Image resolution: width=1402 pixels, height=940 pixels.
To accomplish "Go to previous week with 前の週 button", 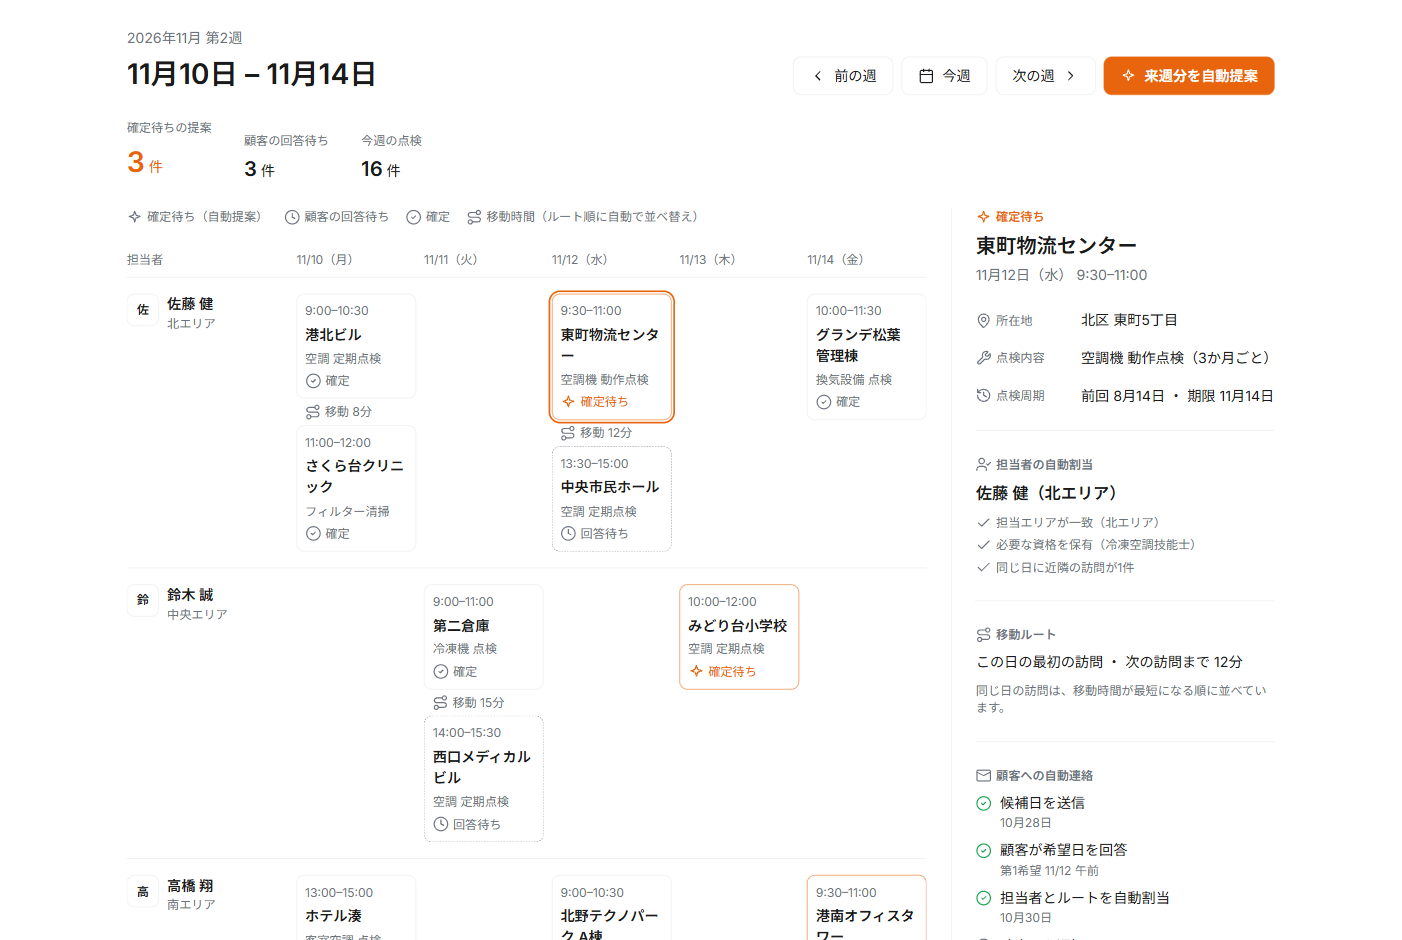I will click(x=843, y=76).
